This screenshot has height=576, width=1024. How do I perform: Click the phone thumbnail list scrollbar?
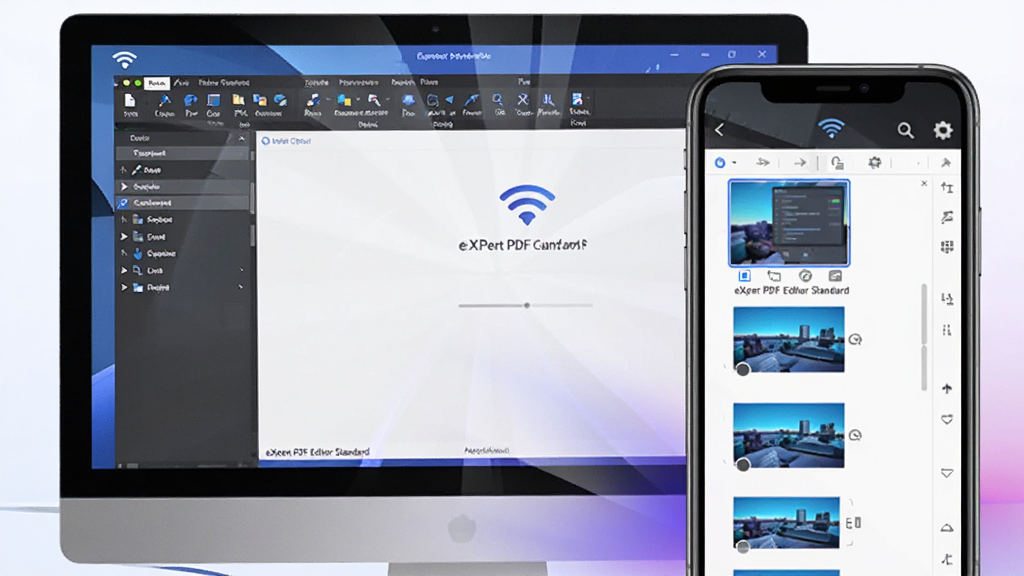[x=924, y=337]
